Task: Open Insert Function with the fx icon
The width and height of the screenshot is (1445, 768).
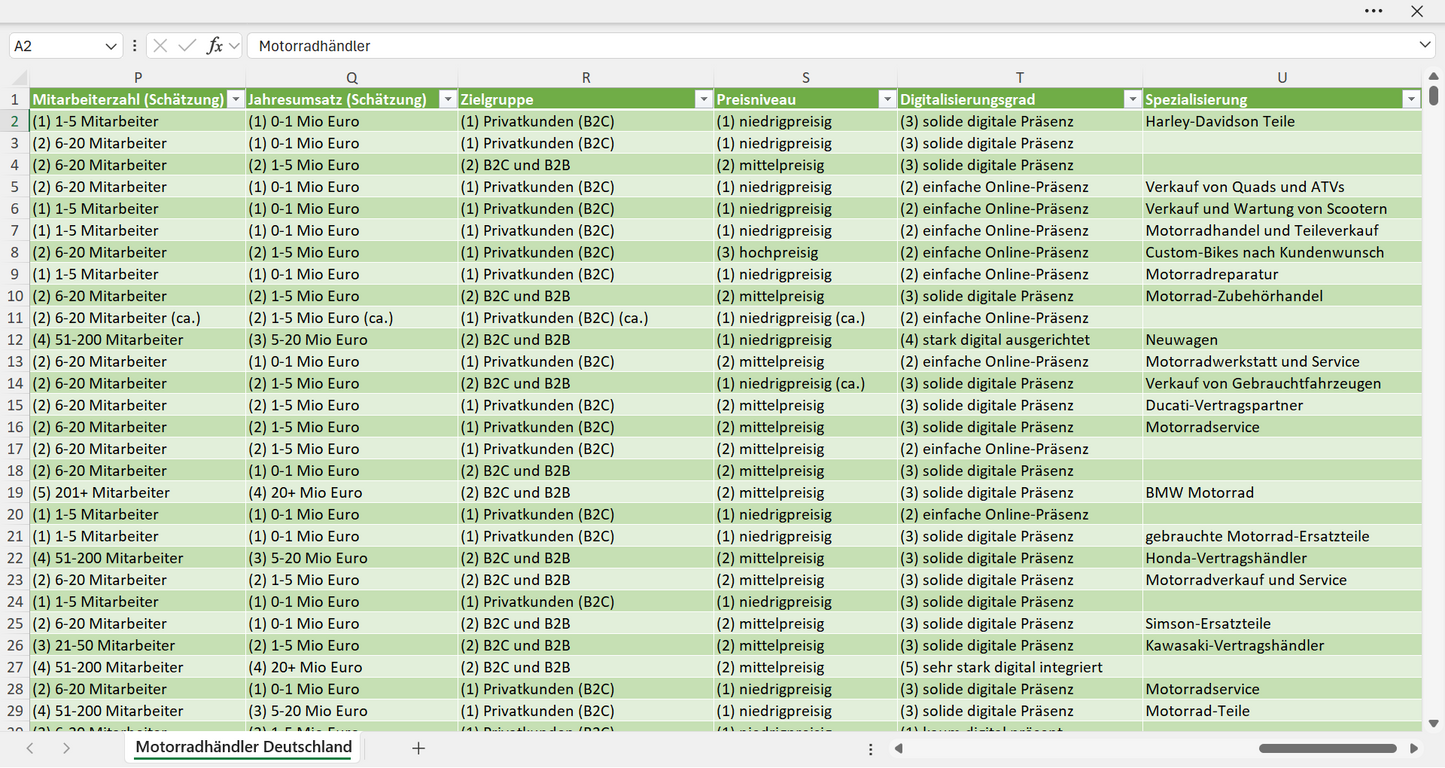Action: [214, 46]
